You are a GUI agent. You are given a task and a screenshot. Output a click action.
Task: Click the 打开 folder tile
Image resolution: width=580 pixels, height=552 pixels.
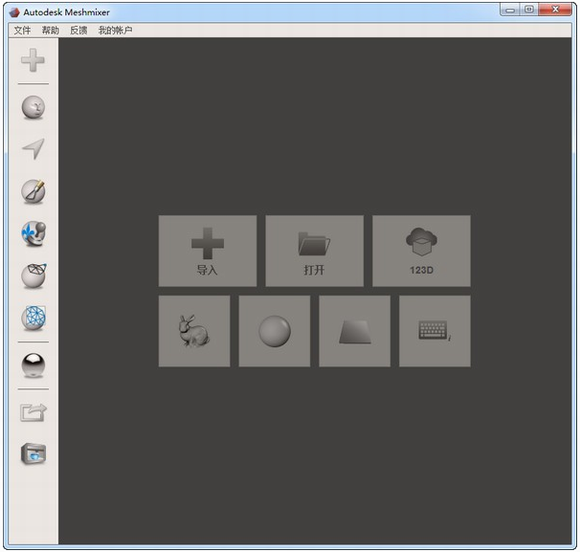pyautogui.click(x=314, y=251)
